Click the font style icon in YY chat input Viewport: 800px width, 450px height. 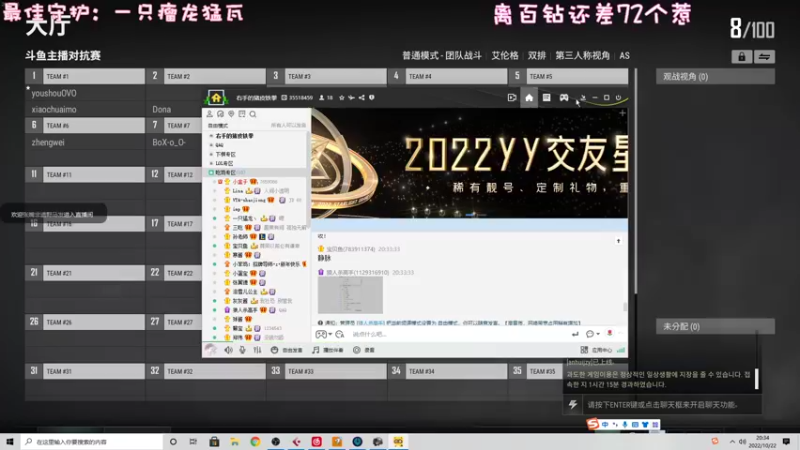pyautogui.click(x=339, y=334)
